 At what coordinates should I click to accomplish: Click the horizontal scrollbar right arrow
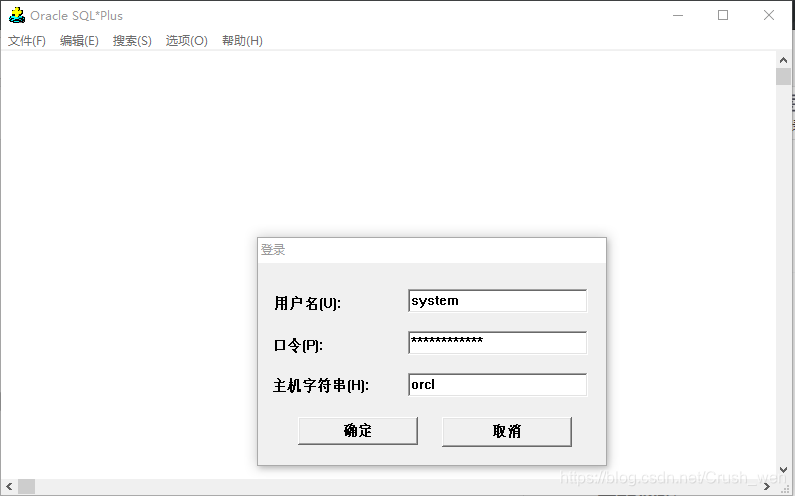click(x=767, y=486)
